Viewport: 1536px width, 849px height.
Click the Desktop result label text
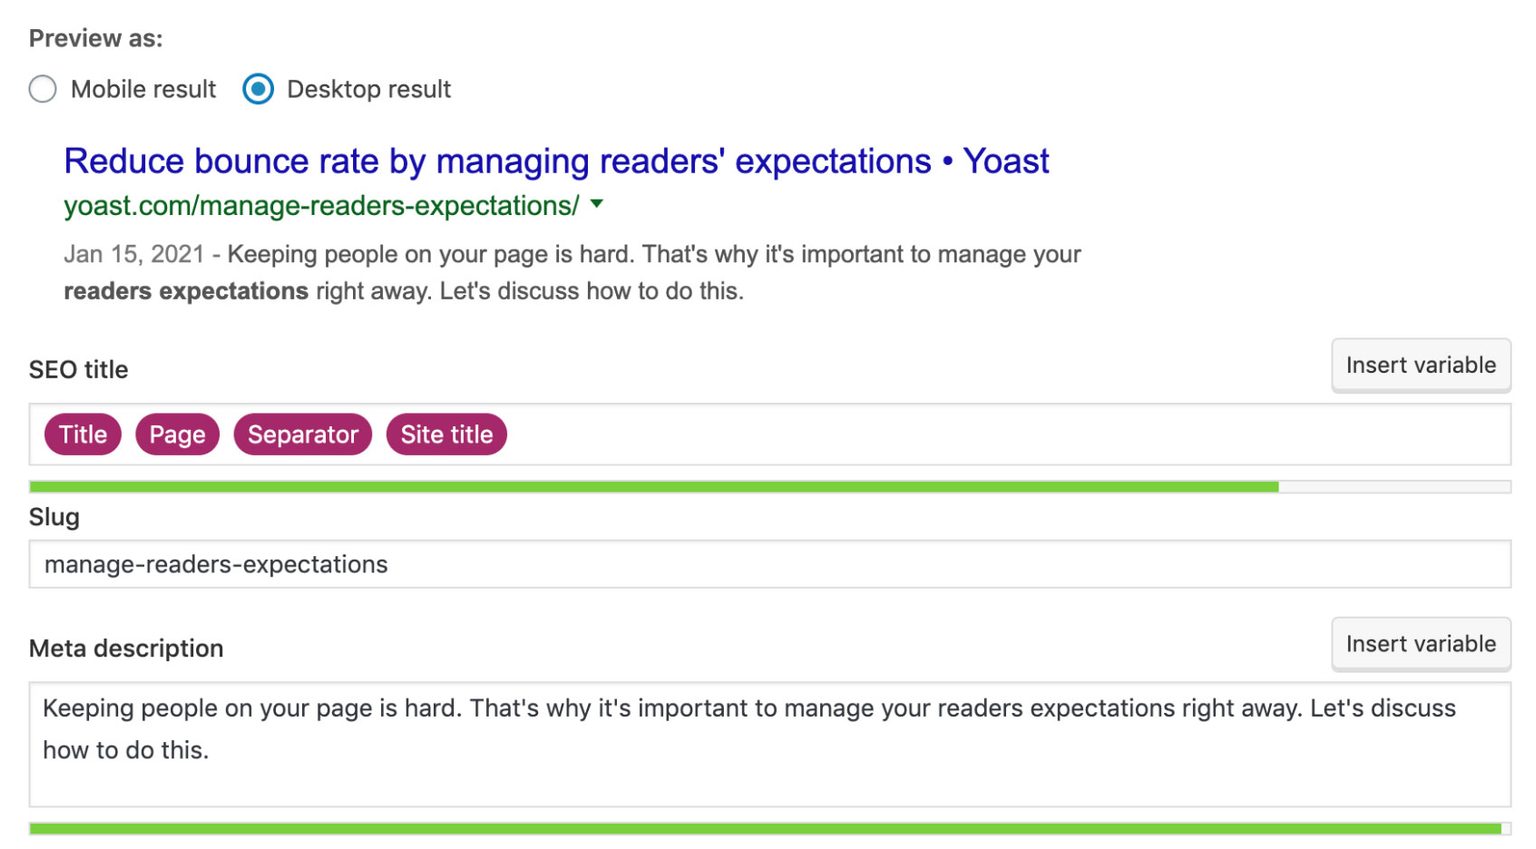pos(369,90)
